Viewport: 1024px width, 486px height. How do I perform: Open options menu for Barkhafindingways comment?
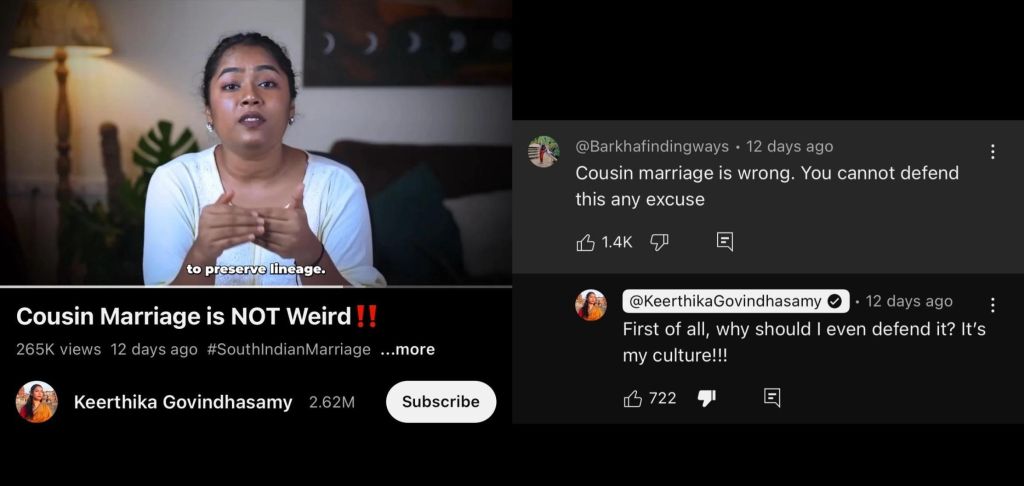(993, 152)
